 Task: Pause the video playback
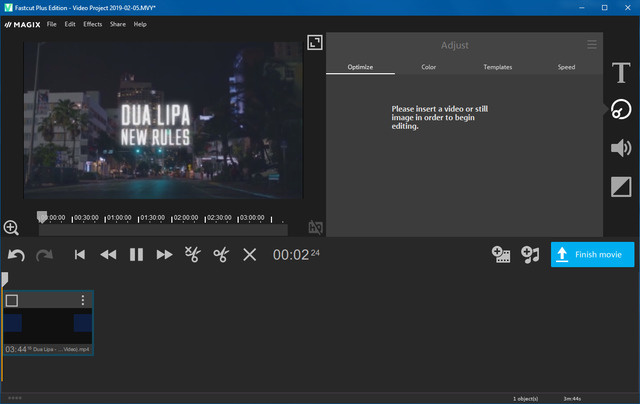tap(136, 254)
